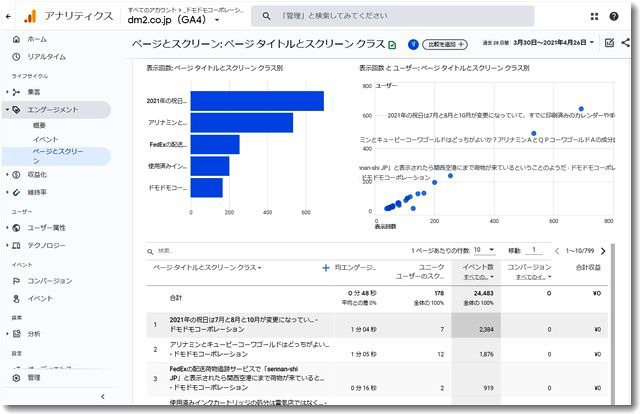
Task: Click the table vertical scrollbar
Action: point(612,325)
